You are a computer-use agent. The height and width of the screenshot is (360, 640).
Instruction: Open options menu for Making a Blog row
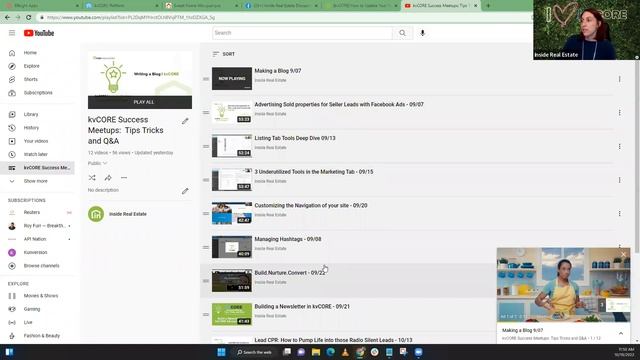(x=620, y=79)
